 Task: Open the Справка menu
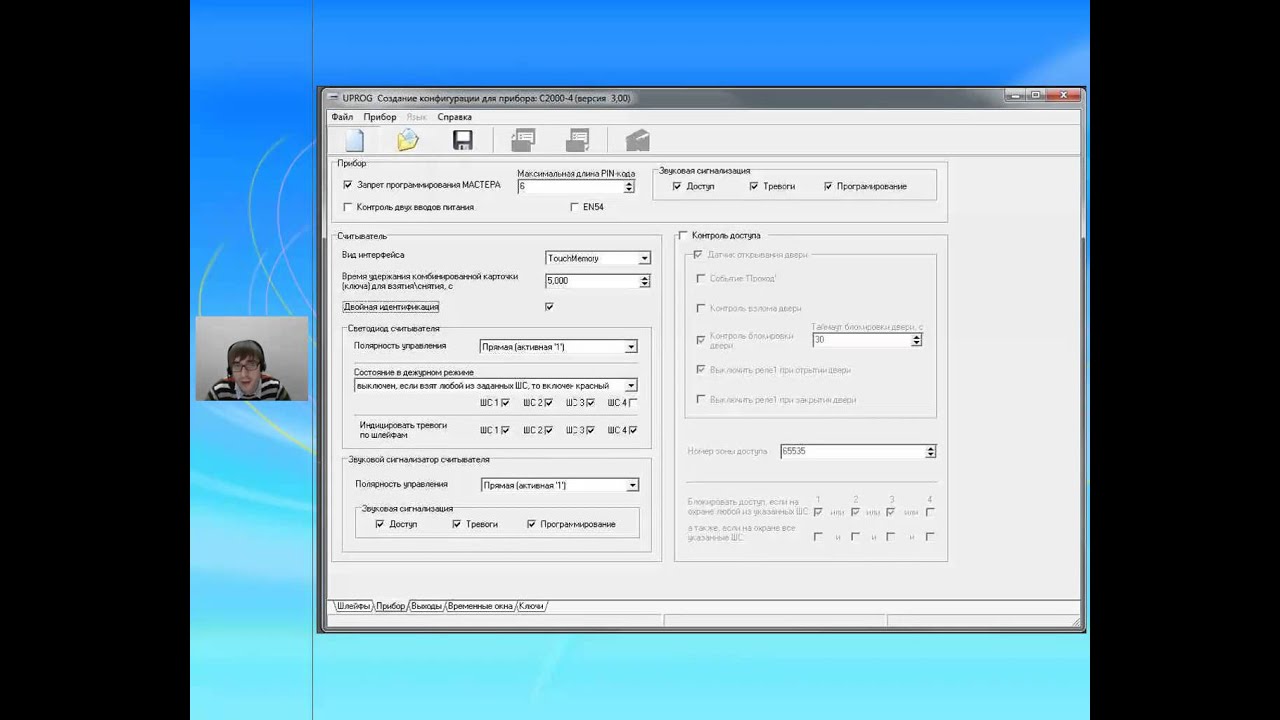click(x=455, y=117)
